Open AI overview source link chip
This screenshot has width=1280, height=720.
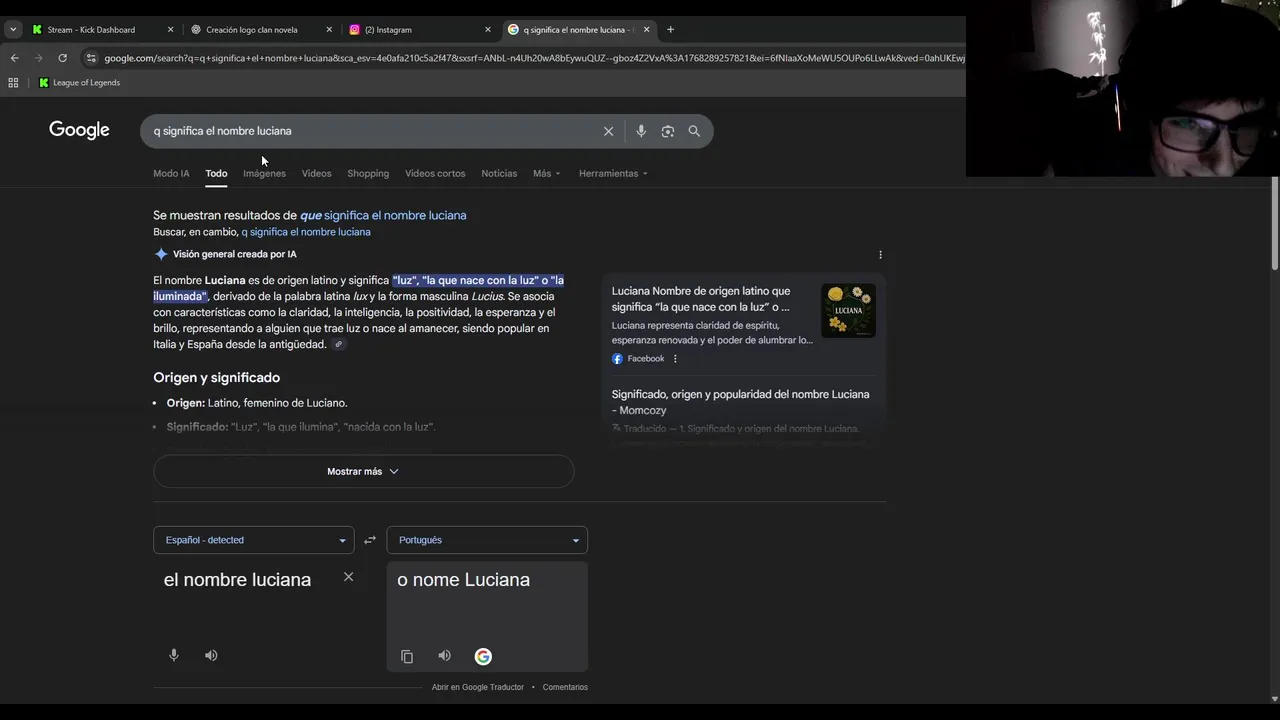pyautogui.click(x=339, y=345)
